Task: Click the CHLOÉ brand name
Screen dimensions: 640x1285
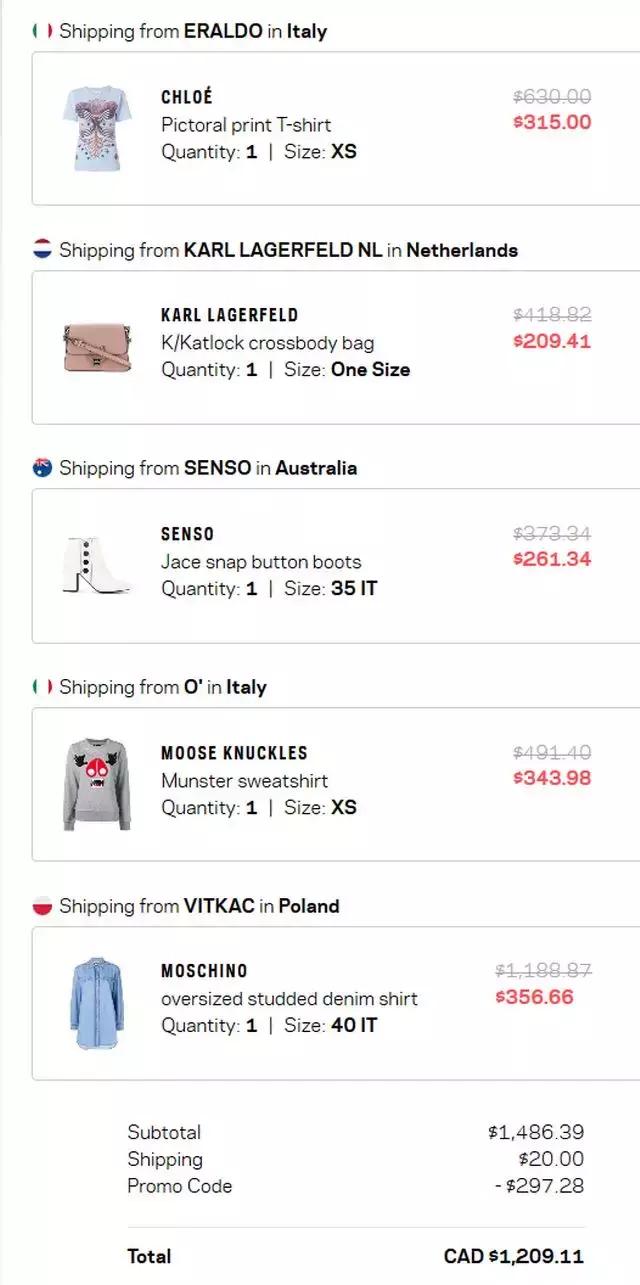Action: [x=187, y=97]
